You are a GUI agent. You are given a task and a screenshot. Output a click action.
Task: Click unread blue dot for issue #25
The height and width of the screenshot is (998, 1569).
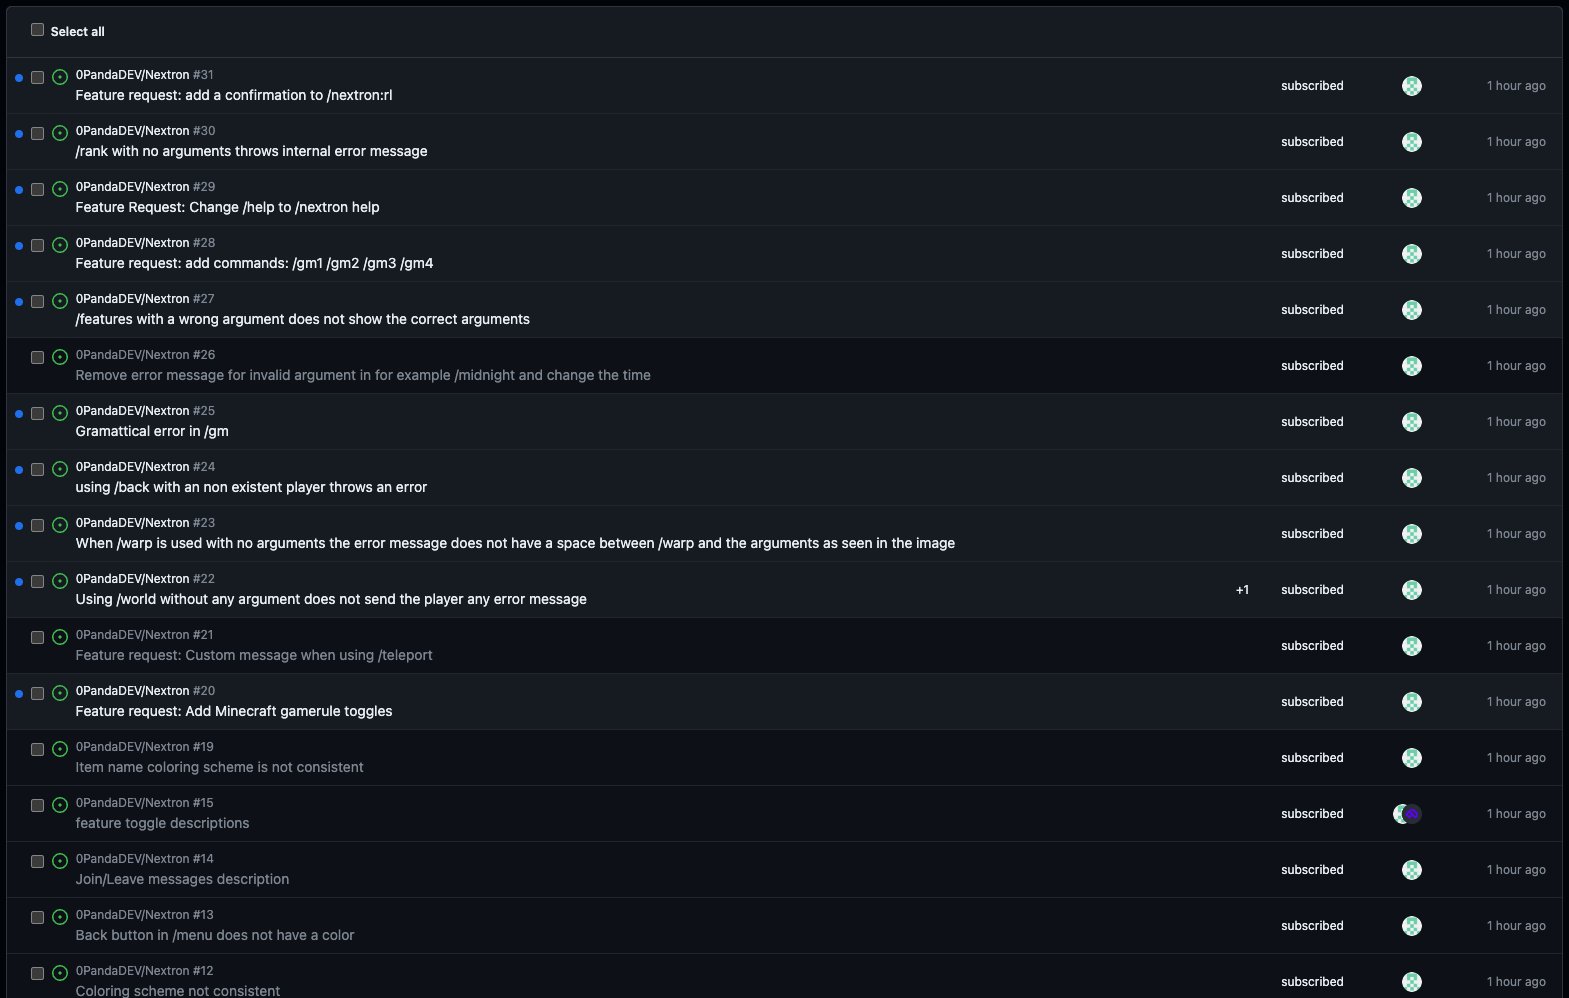[19, 414]
